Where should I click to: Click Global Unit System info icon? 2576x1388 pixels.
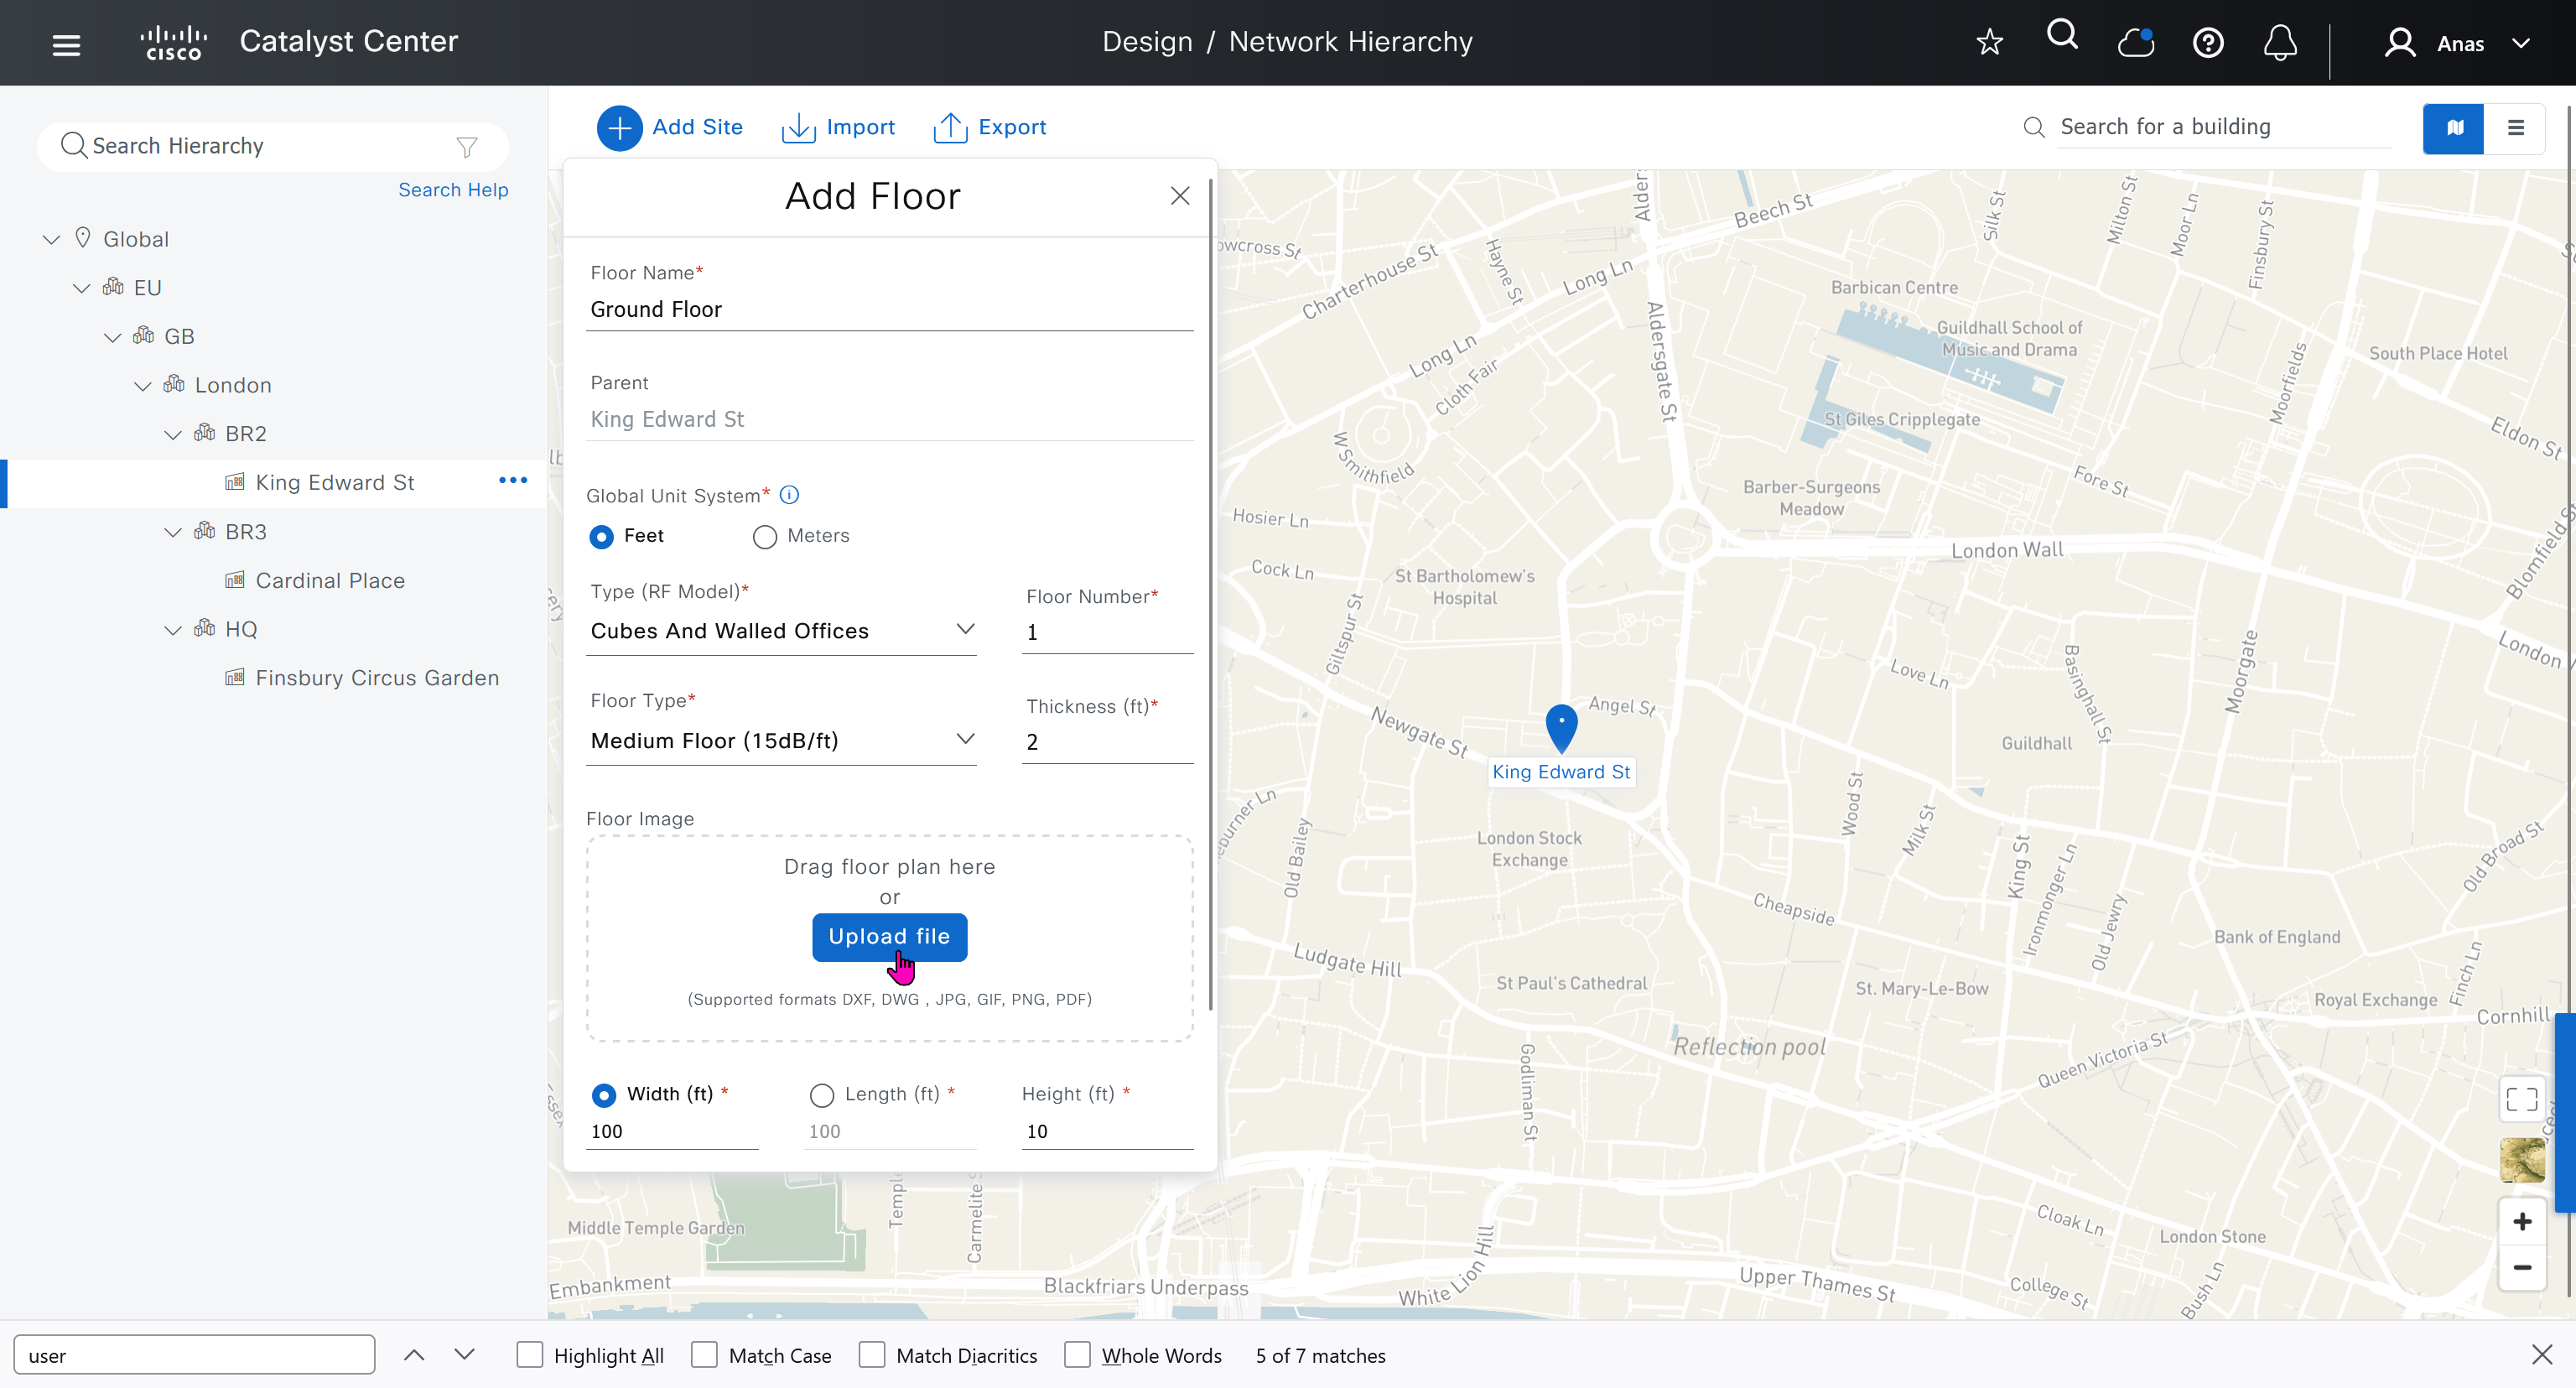pyautogui.click(x=789, y=495)
